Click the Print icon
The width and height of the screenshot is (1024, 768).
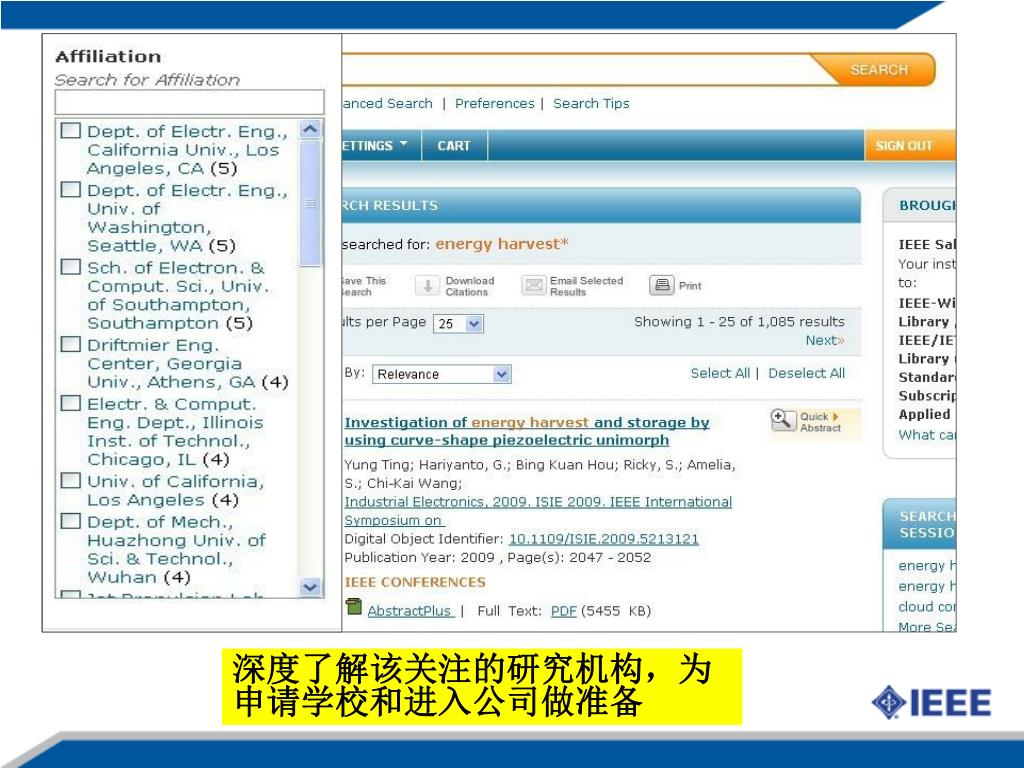[x=661, y=285]
